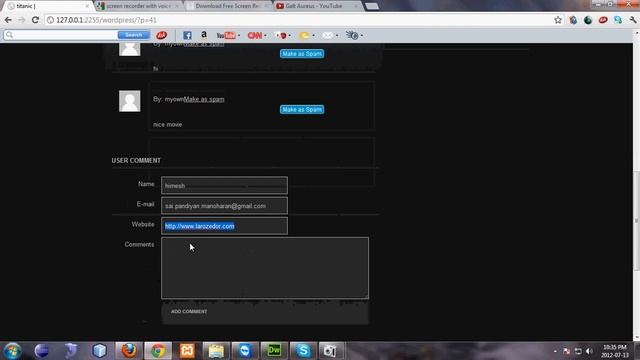The height and width of the screenshot is (360, 640).
Task: Open TeamViewer from taskbar
Action: tap(245, 351)
